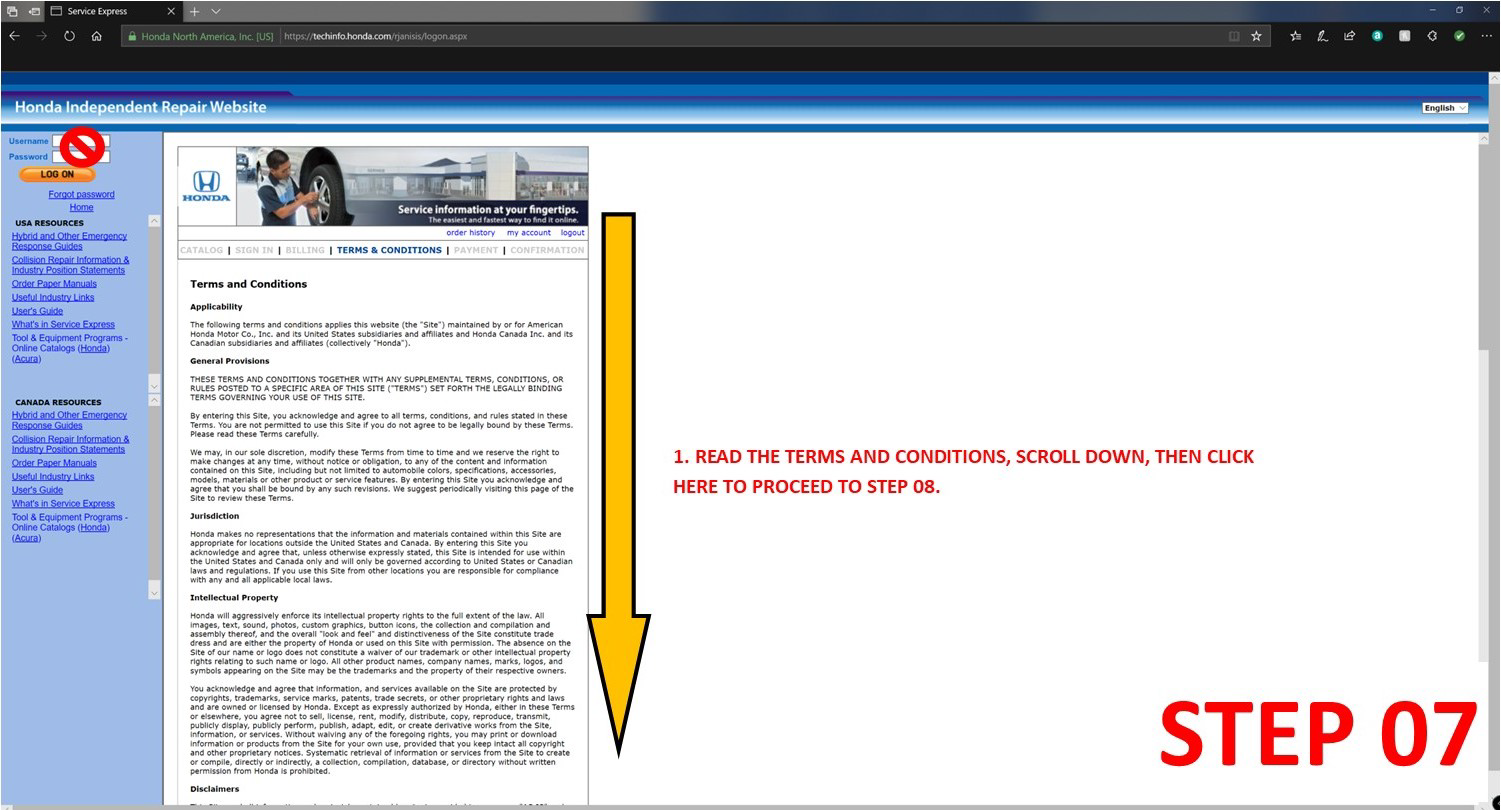Open USA Order Paper Manuals link

(54, 284)
